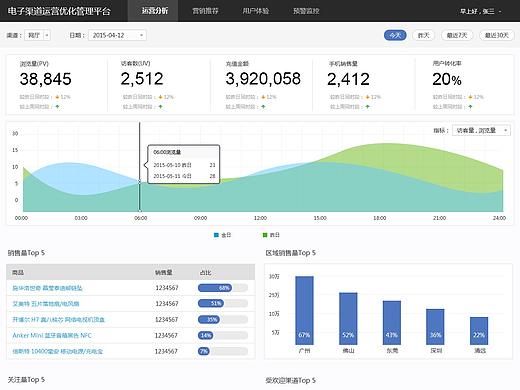Go to the 用户体验 tab
Screen dimensions: 520x390
[256, 11]
